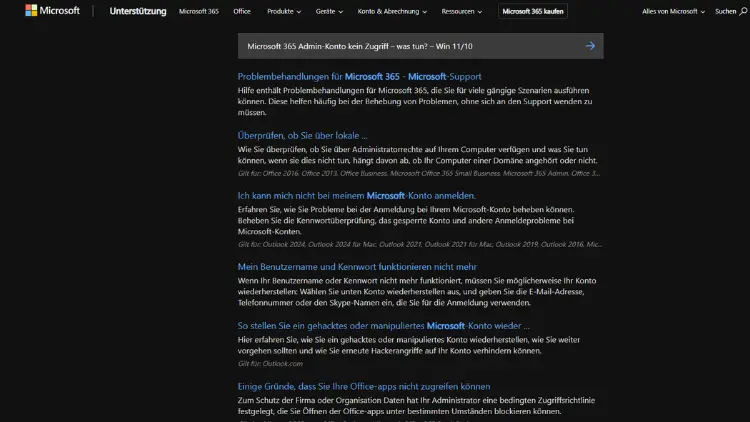
Task: Expand the Produkte dropdown menu
Action: pyautogui.click(x=284, y=11)
